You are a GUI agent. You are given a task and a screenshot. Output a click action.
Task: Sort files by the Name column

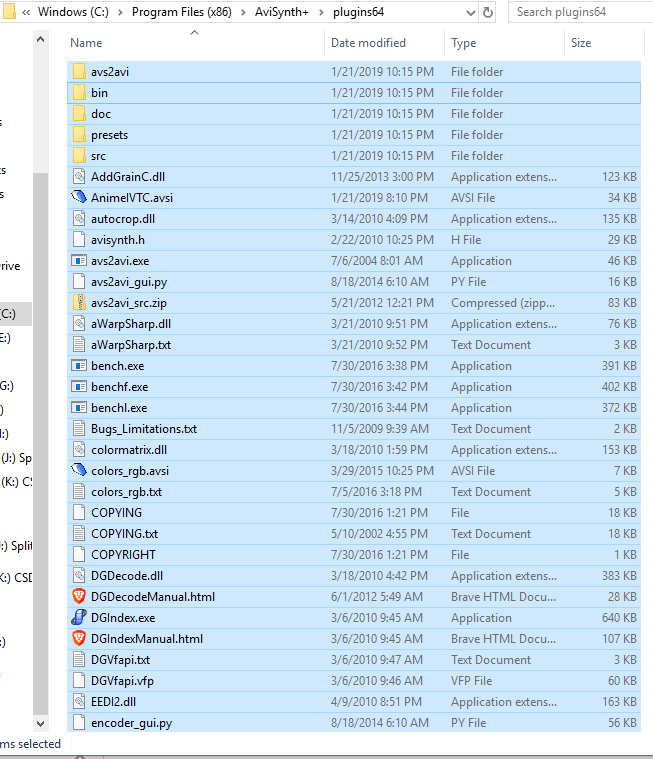195,43
